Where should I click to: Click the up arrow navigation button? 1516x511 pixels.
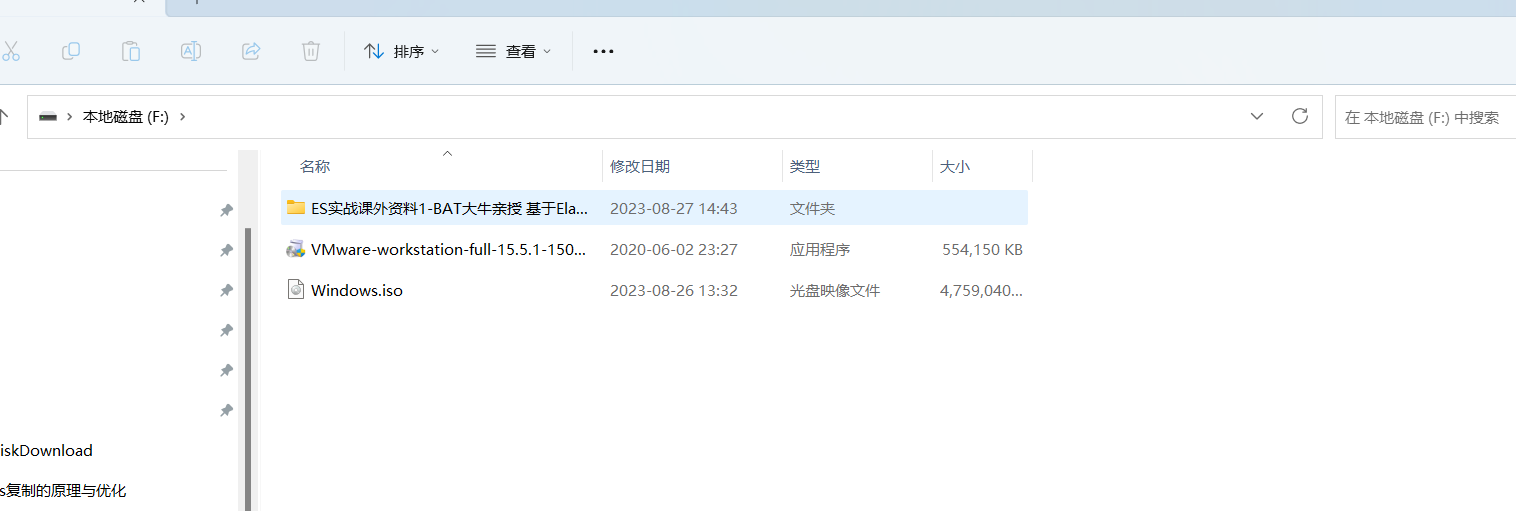pos(4,117)
